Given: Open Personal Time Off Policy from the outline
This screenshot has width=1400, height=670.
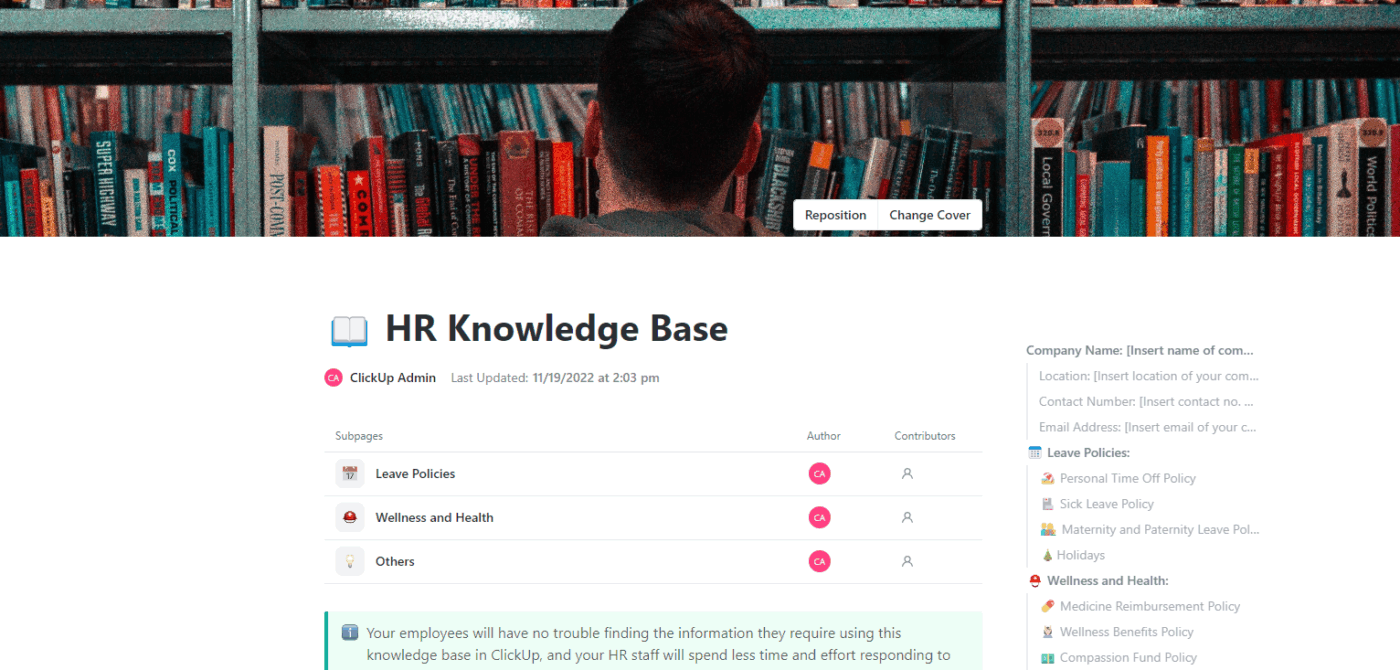Looking at the screenshot, I should click(x=1128, y=478).
